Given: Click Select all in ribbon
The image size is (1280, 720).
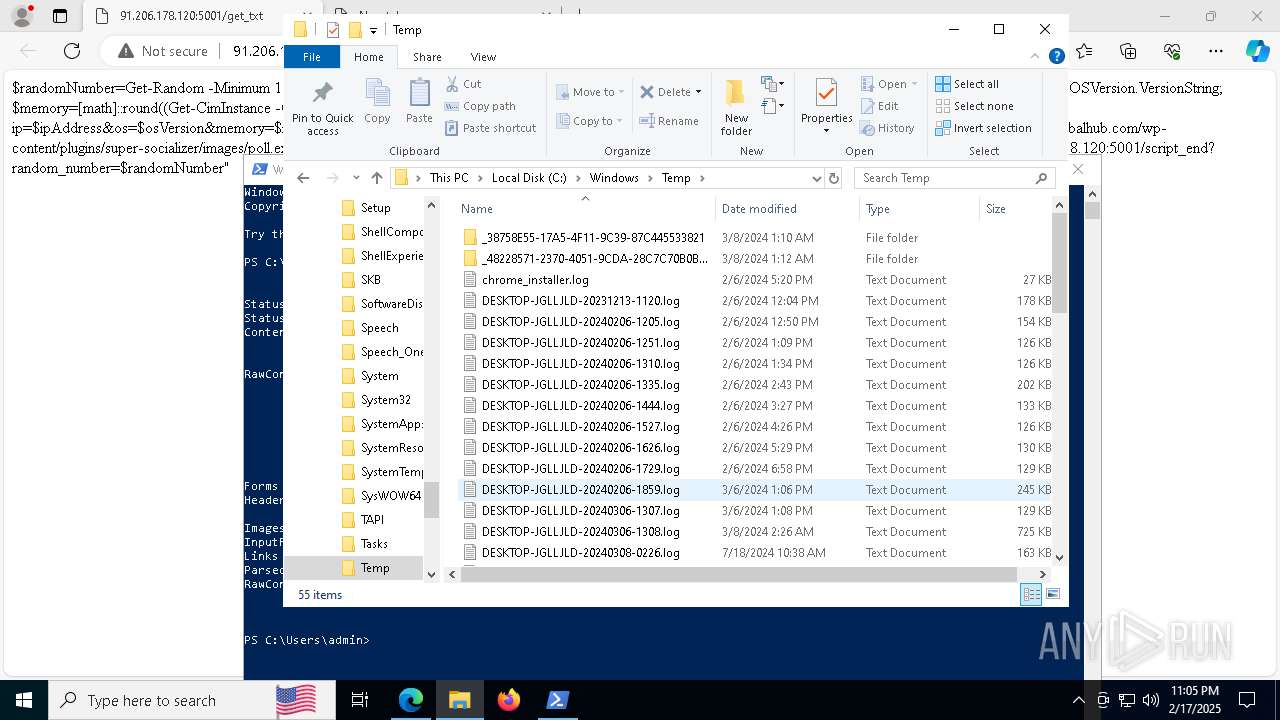Looking at the screenshot, I should 967,84.
